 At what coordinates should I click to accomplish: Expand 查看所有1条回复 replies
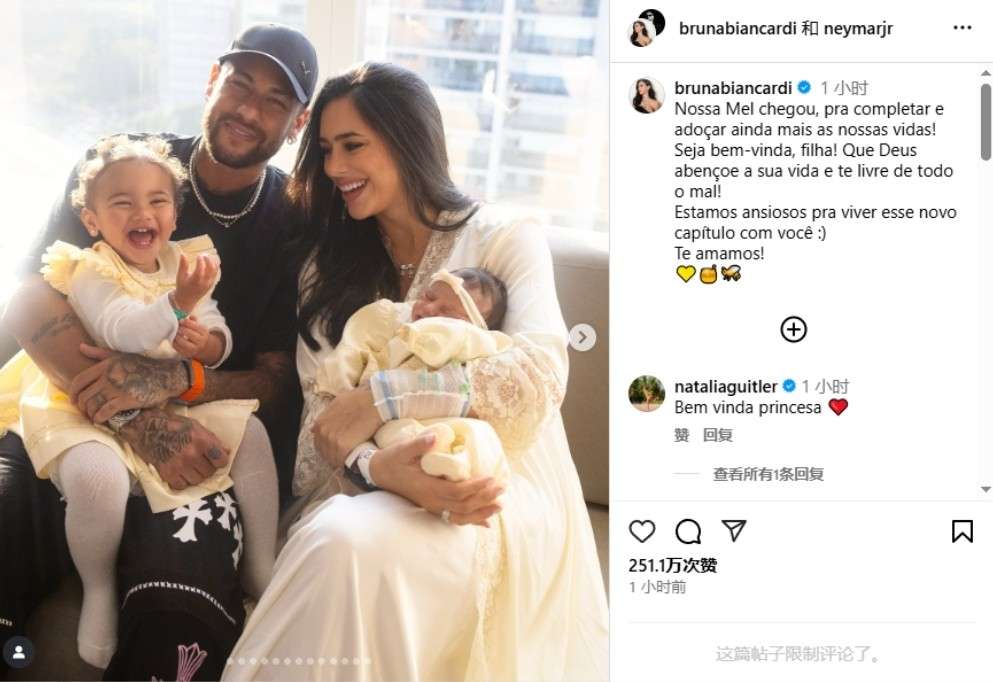(768, 474)
